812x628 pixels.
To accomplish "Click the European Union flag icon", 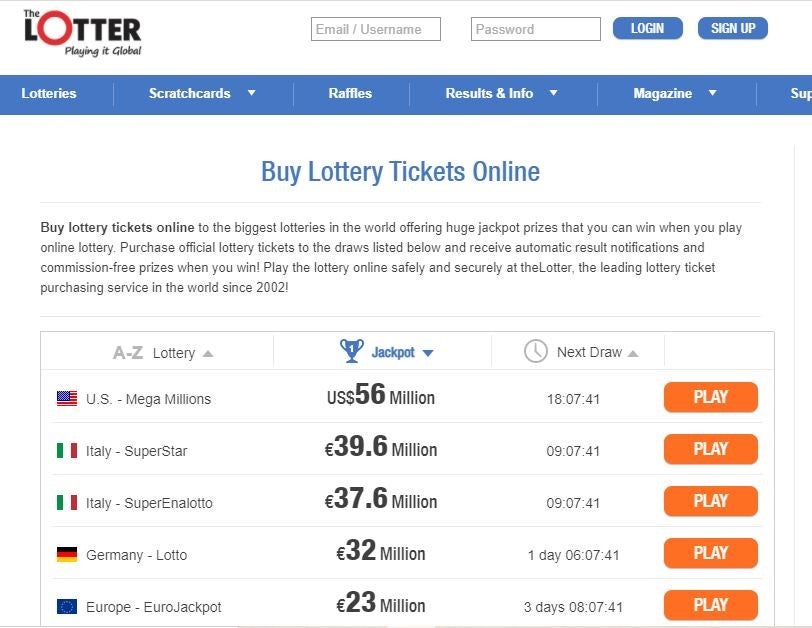I will (67, 606).
